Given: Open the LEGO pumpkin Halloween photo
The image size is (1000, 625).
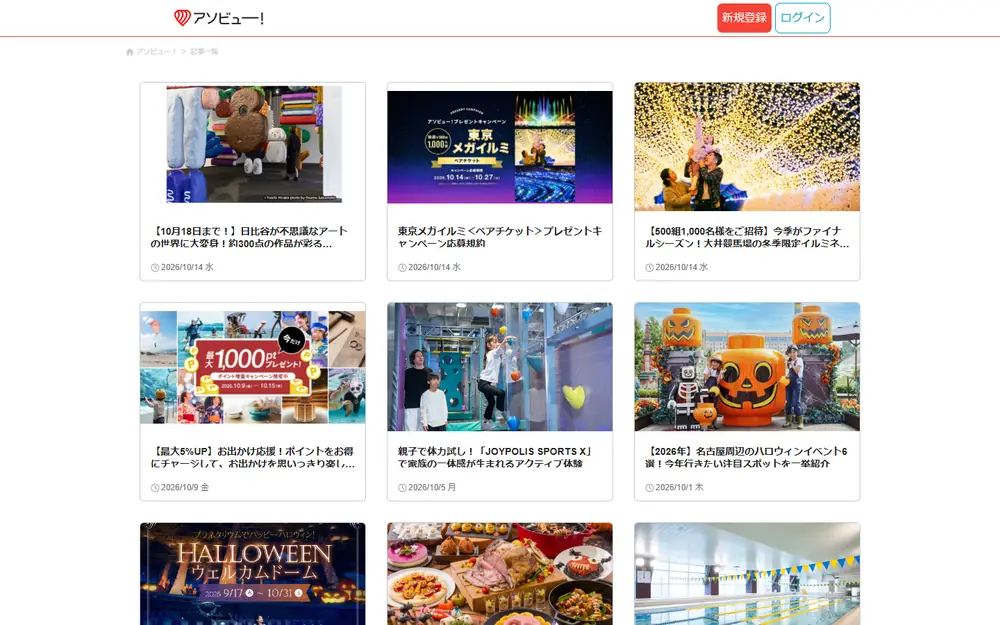Looking at the screenshot, I should click(747, 367).
